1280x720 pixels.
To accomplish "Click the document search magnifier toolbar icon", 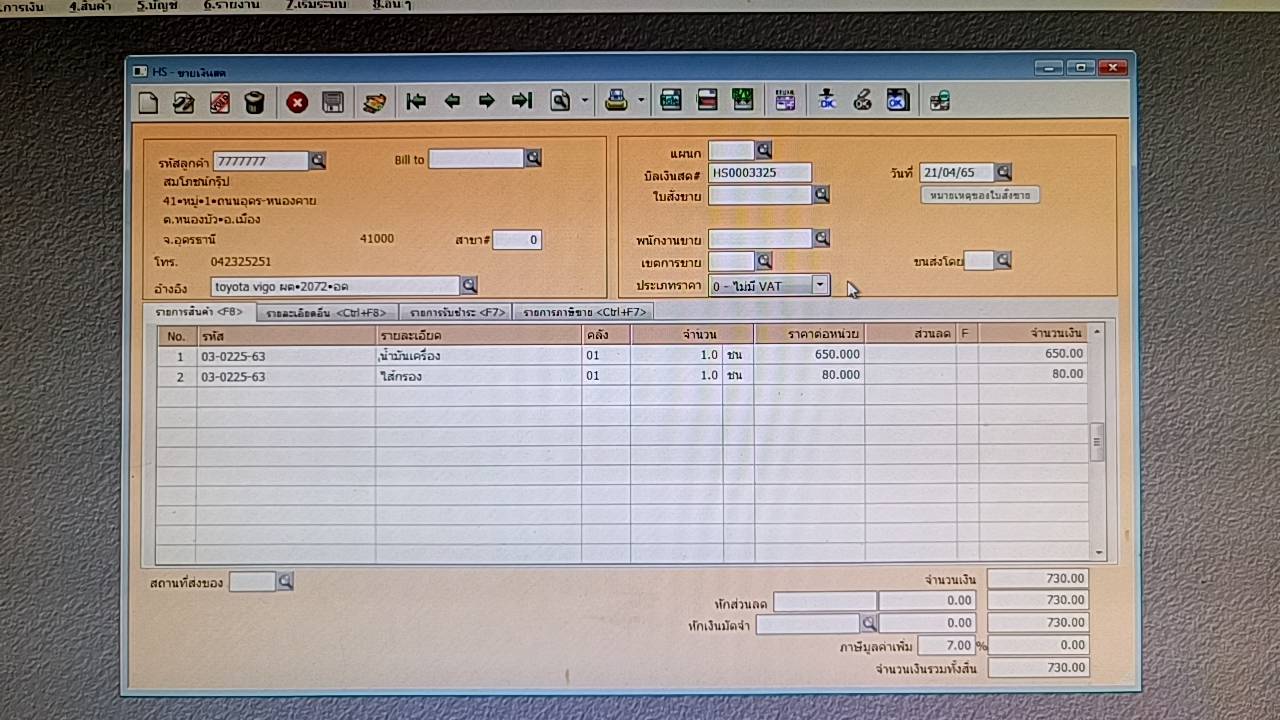I will pos(560,101).
